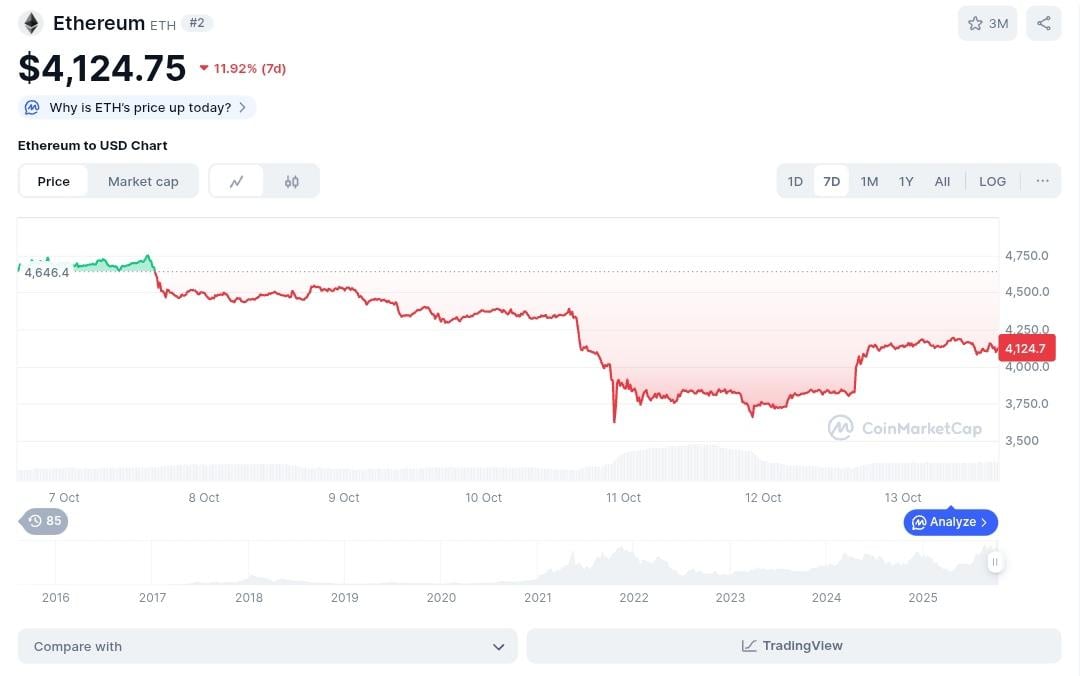
Task: Select the 1D timeframe tab
Action: (x=795, y=181)
